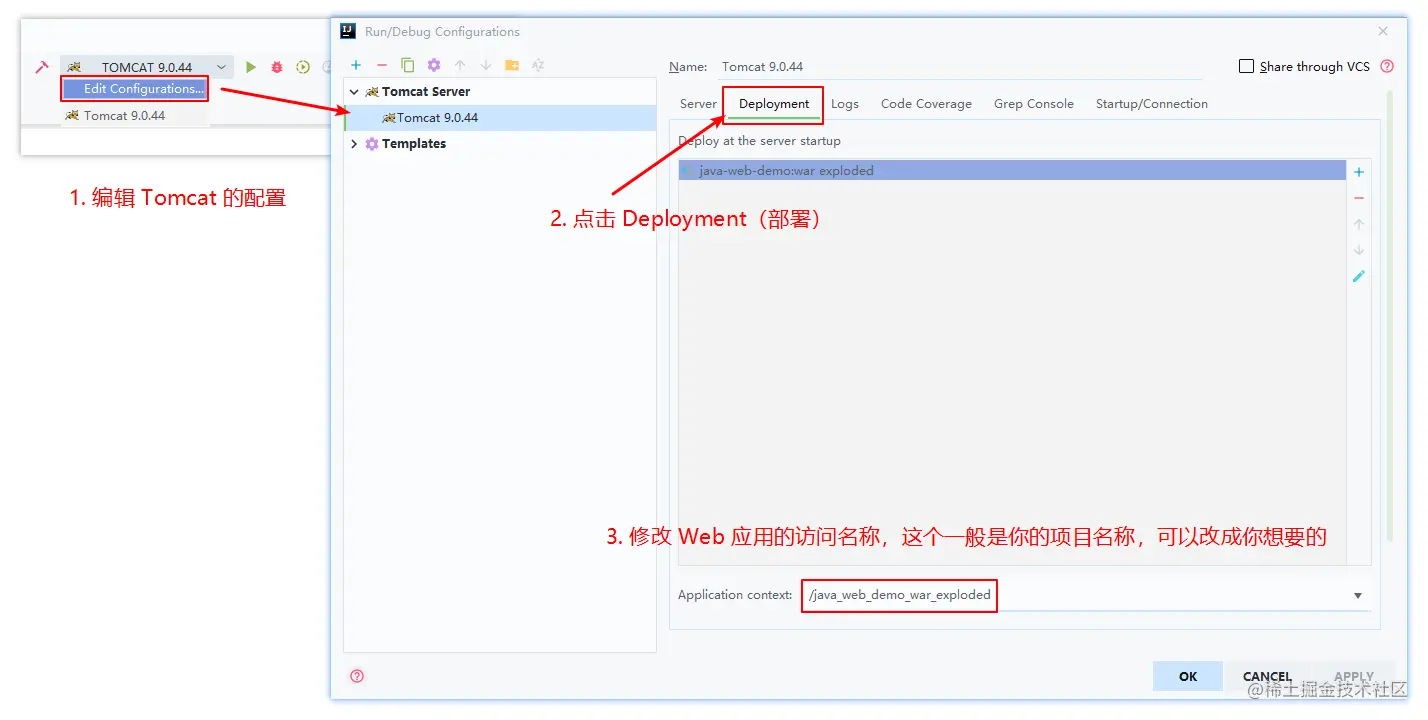The width and height of the screenshot is (1428, 720).
Task: Click the Create New Folder icon
Action: (512, 65)
